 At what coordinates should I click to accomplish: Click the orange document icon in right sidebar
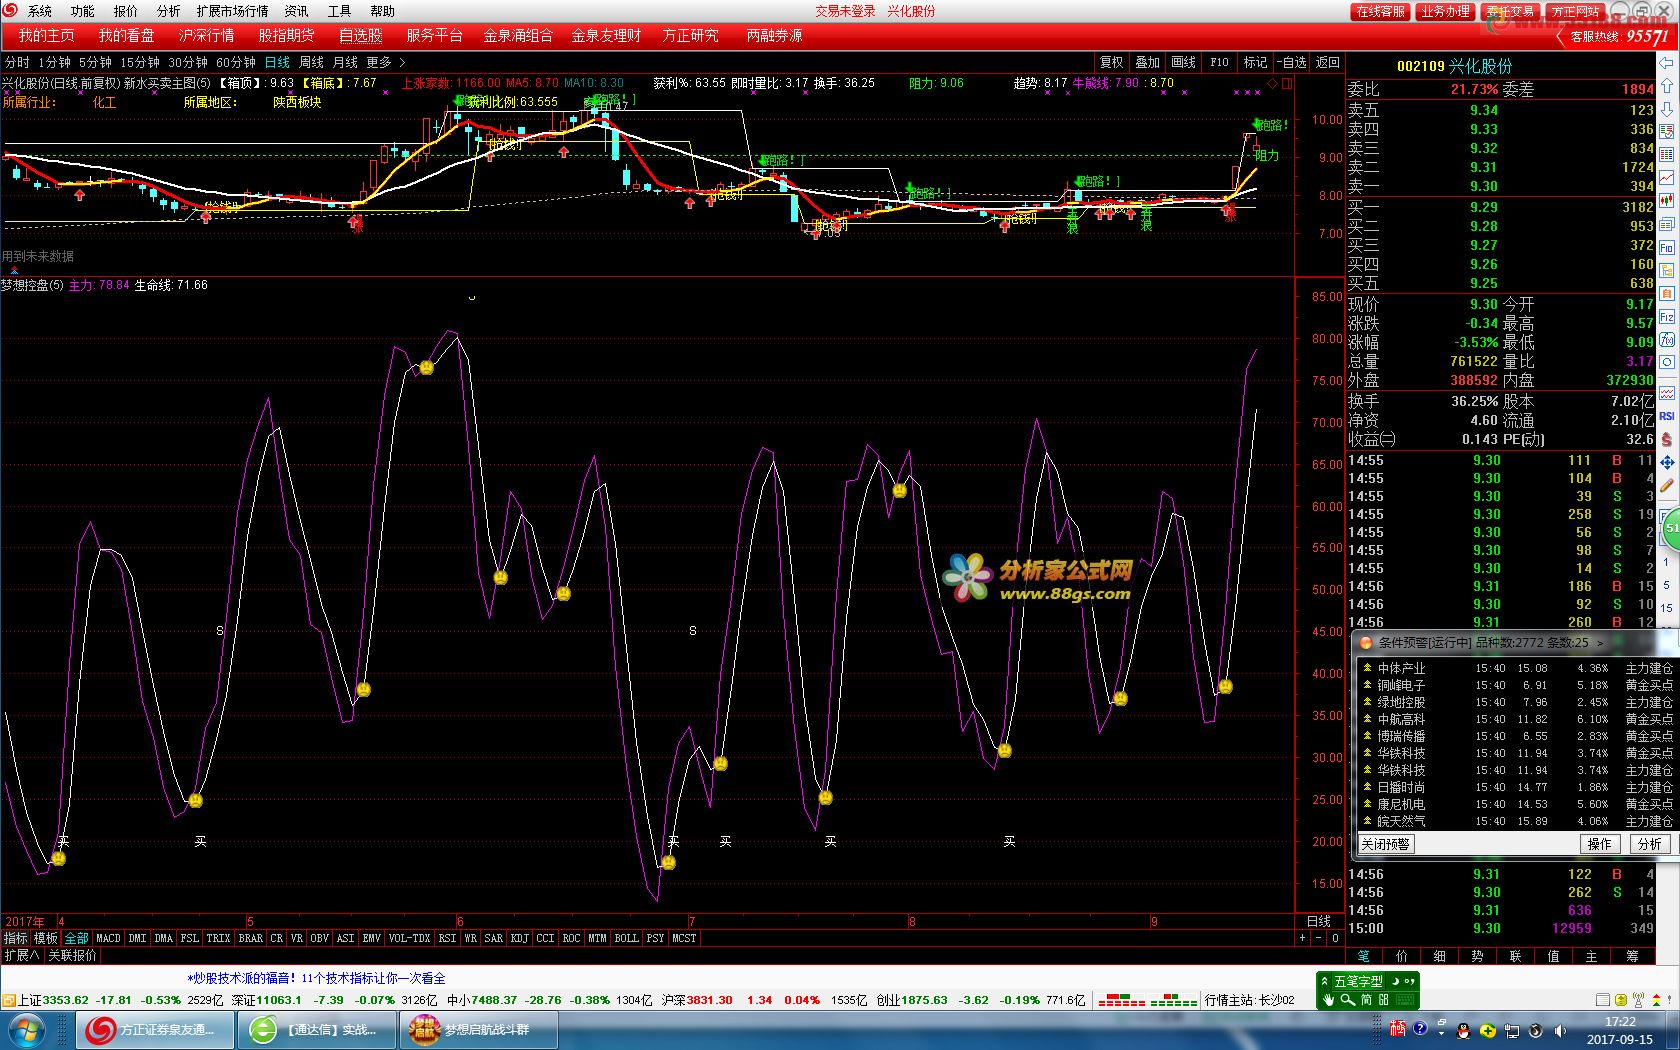click(x=1667, y=293)
